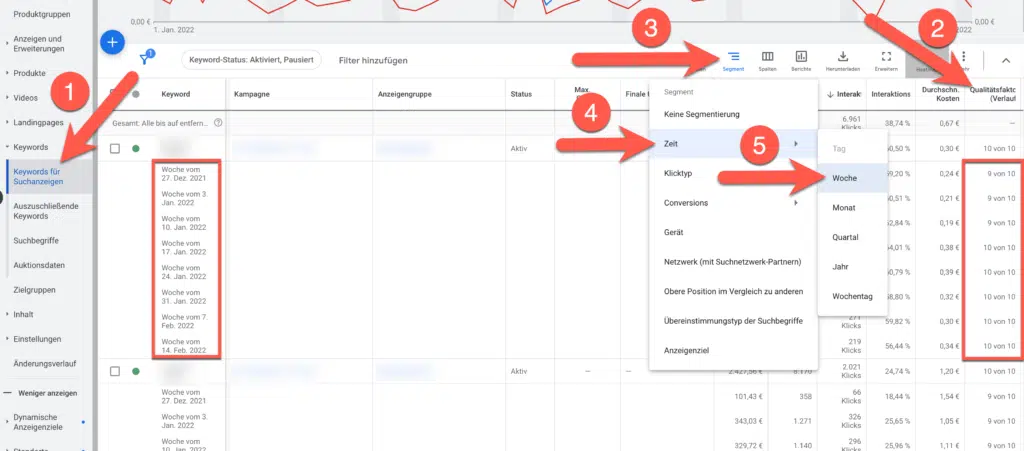The image size is (1024, 451).
Task: Open Conversions submenu in Segment menu
Action: pos(733,203)
